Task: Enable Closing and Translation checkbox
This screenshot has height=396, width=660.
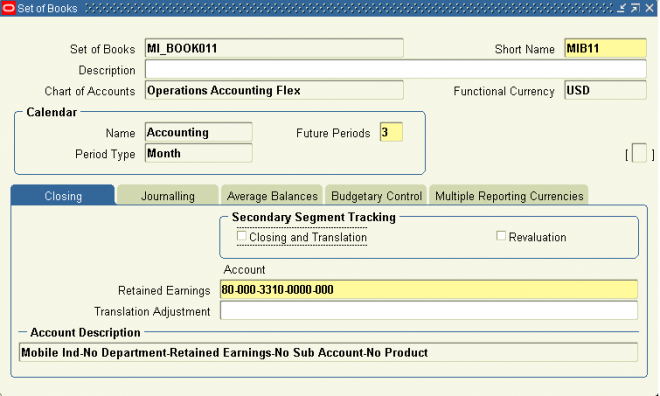Action: pos(242,236)
